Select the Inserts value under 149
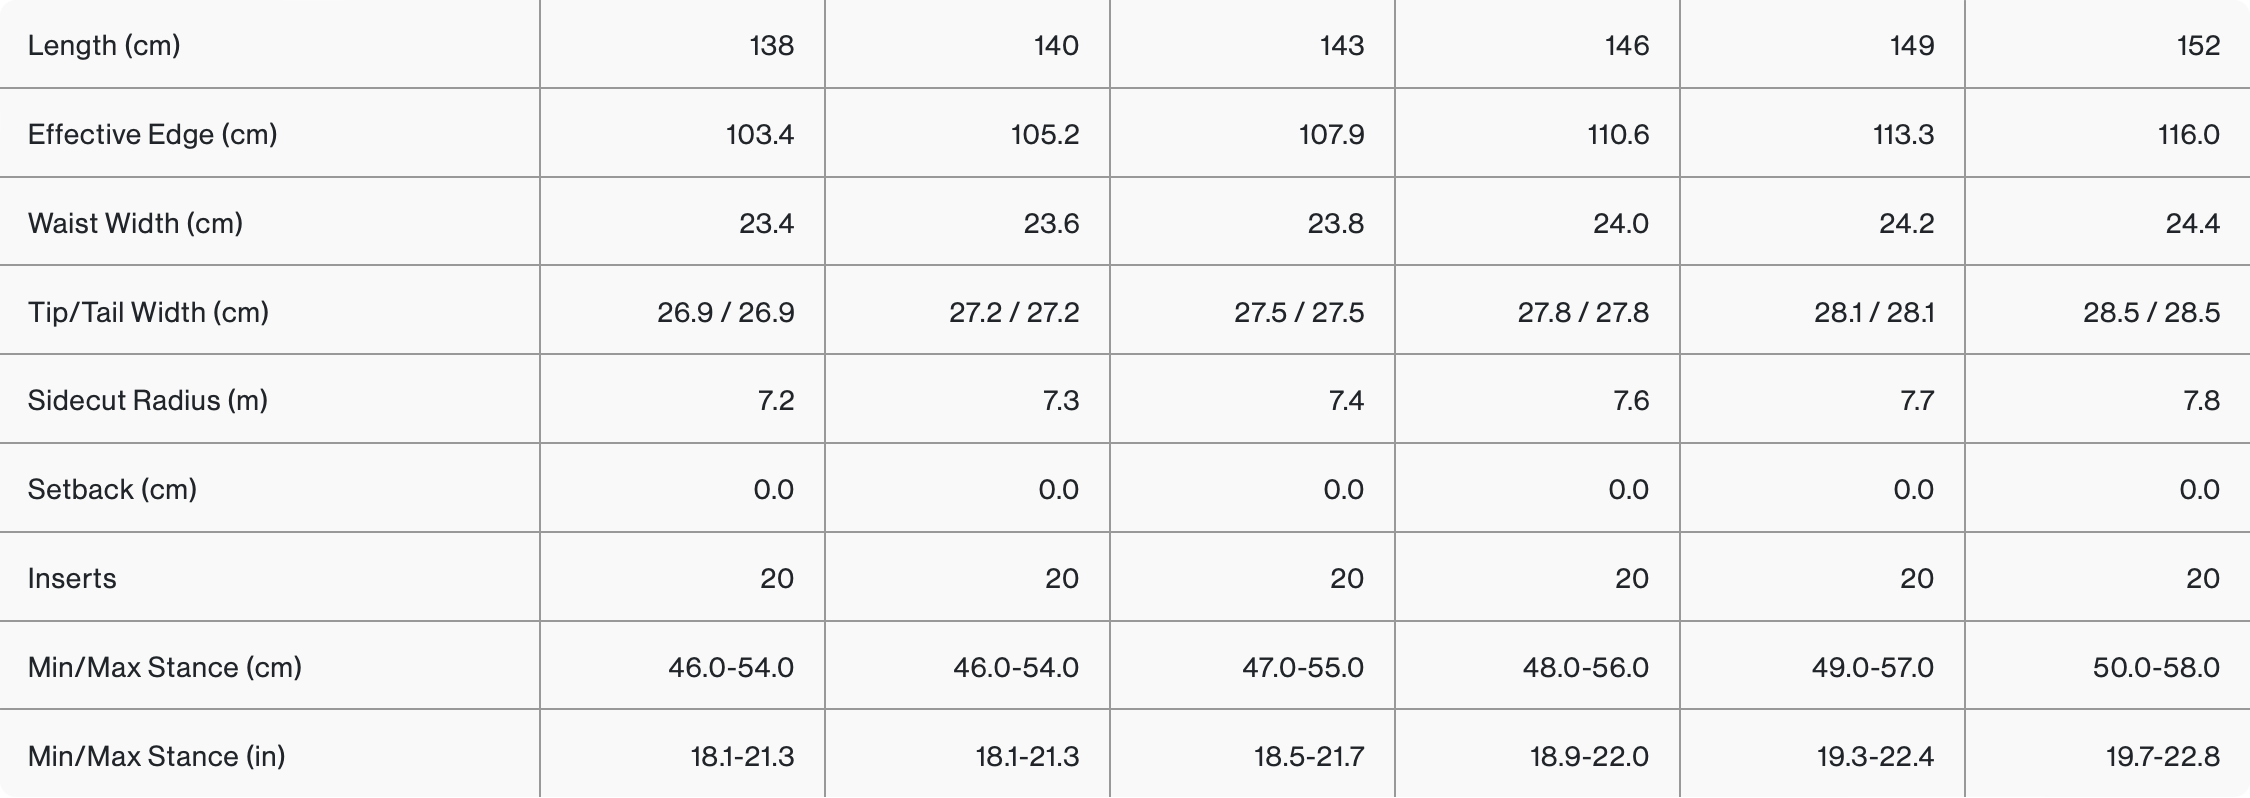 pyautogui.click(x=1916, y=579)
